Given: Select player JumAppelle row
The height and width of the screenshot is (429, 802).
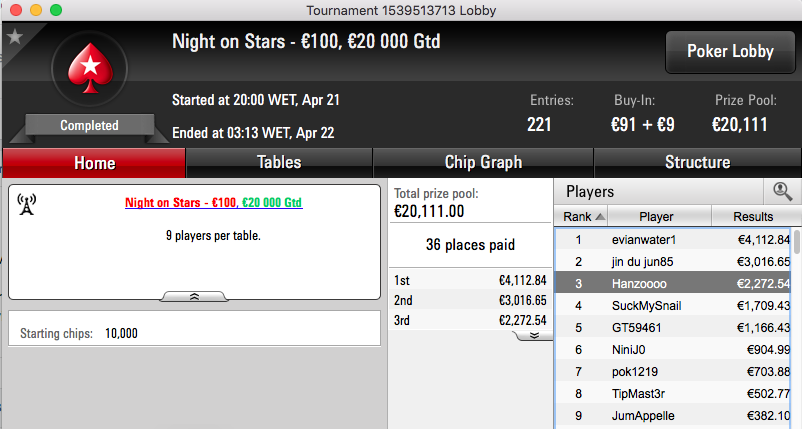Looking at the screenshot, I should click(x=673, y=416).
